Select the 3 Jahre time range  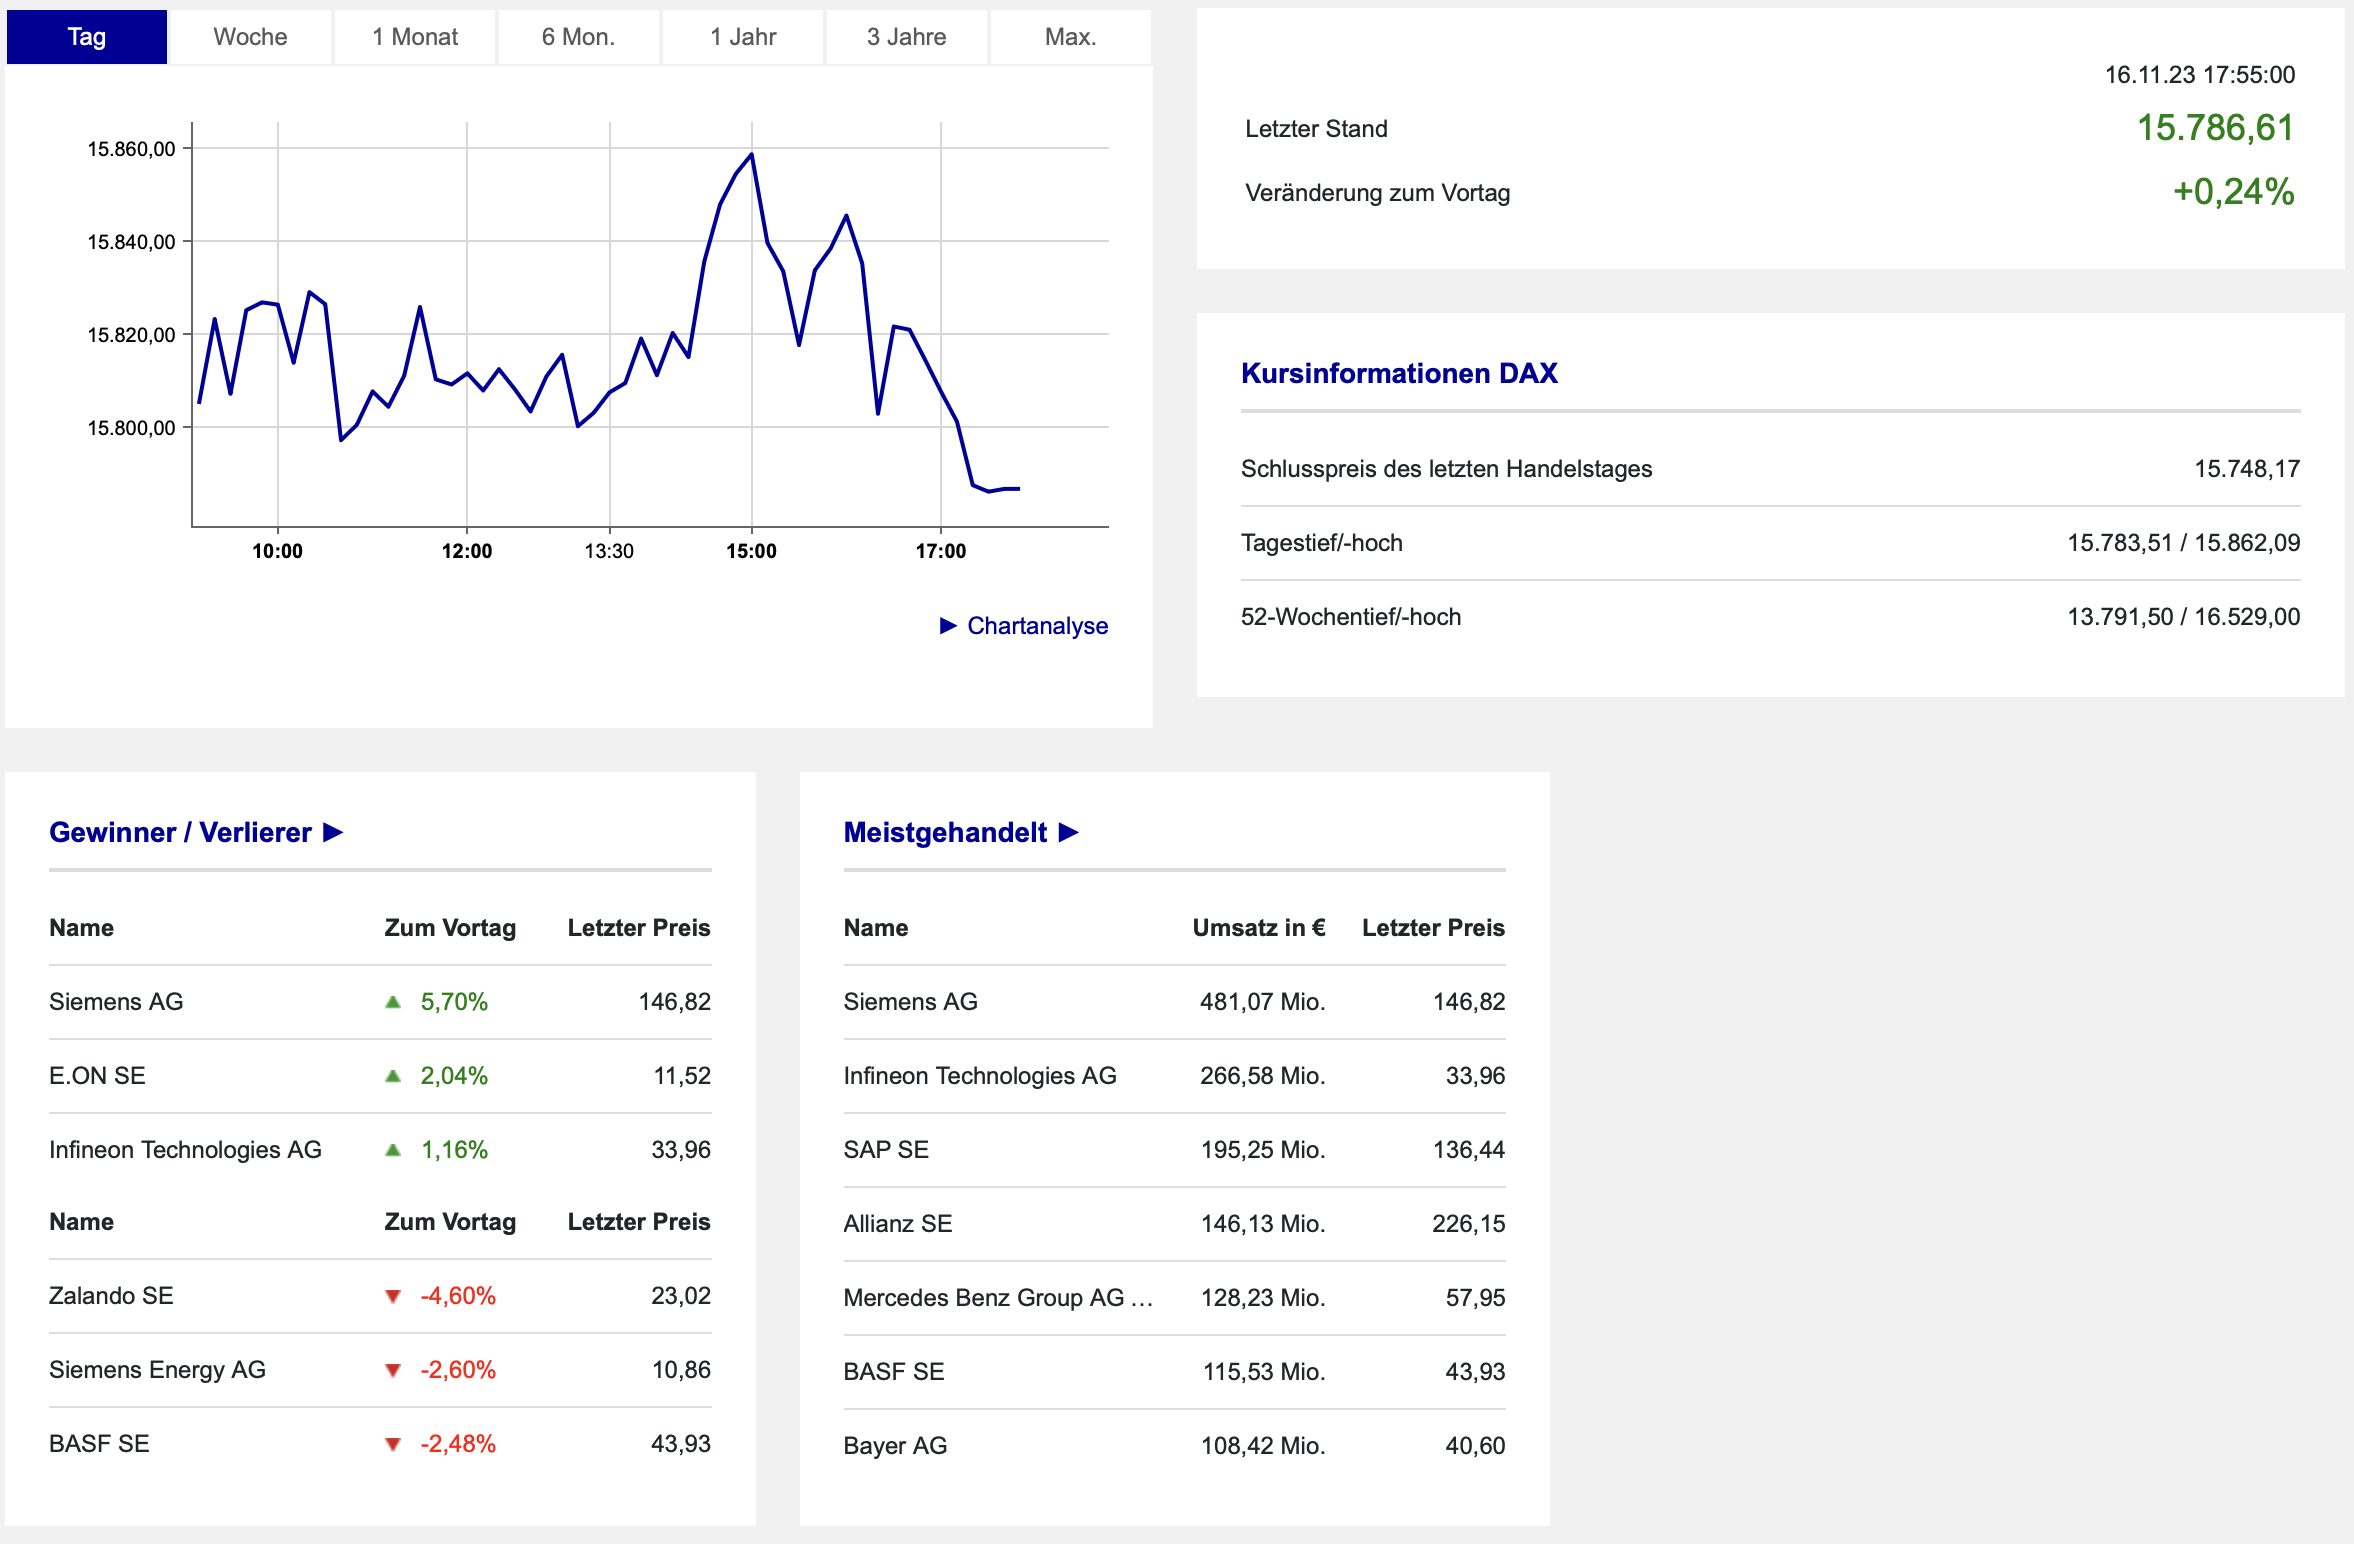(x=906, y=37)
